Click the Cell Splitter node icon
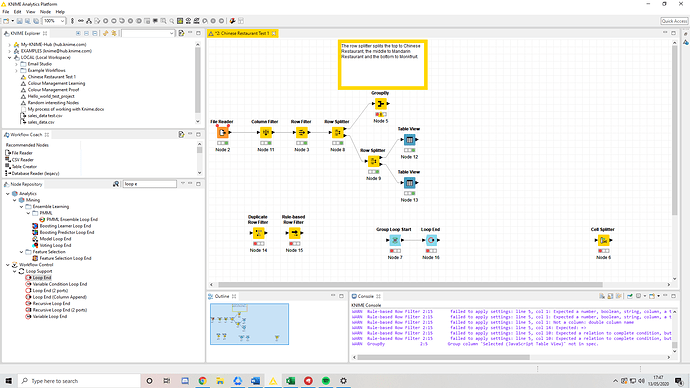The height and width of the screenshot is (388, 690). pyautogui.click(x=603, y=240)
